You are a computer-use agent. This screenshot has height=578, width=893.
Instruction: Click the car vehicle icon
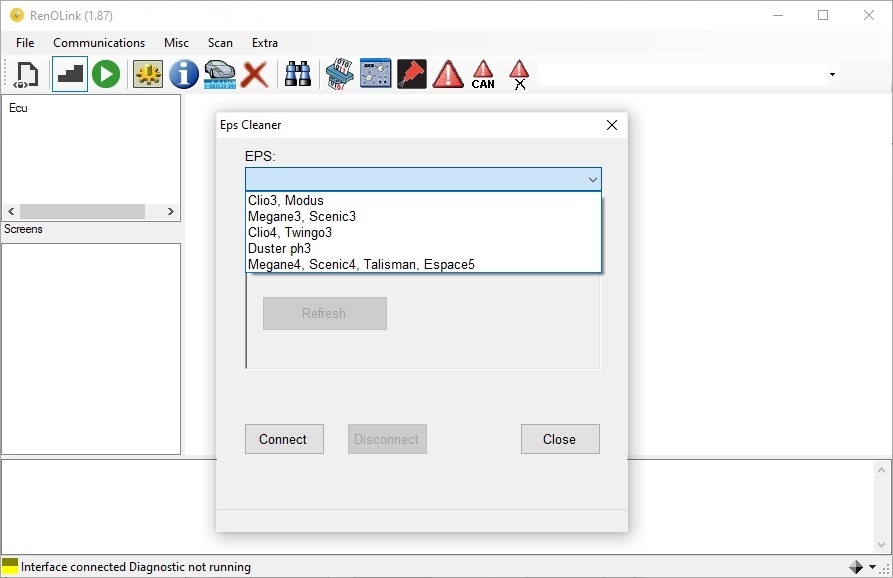tap(220, 75)
